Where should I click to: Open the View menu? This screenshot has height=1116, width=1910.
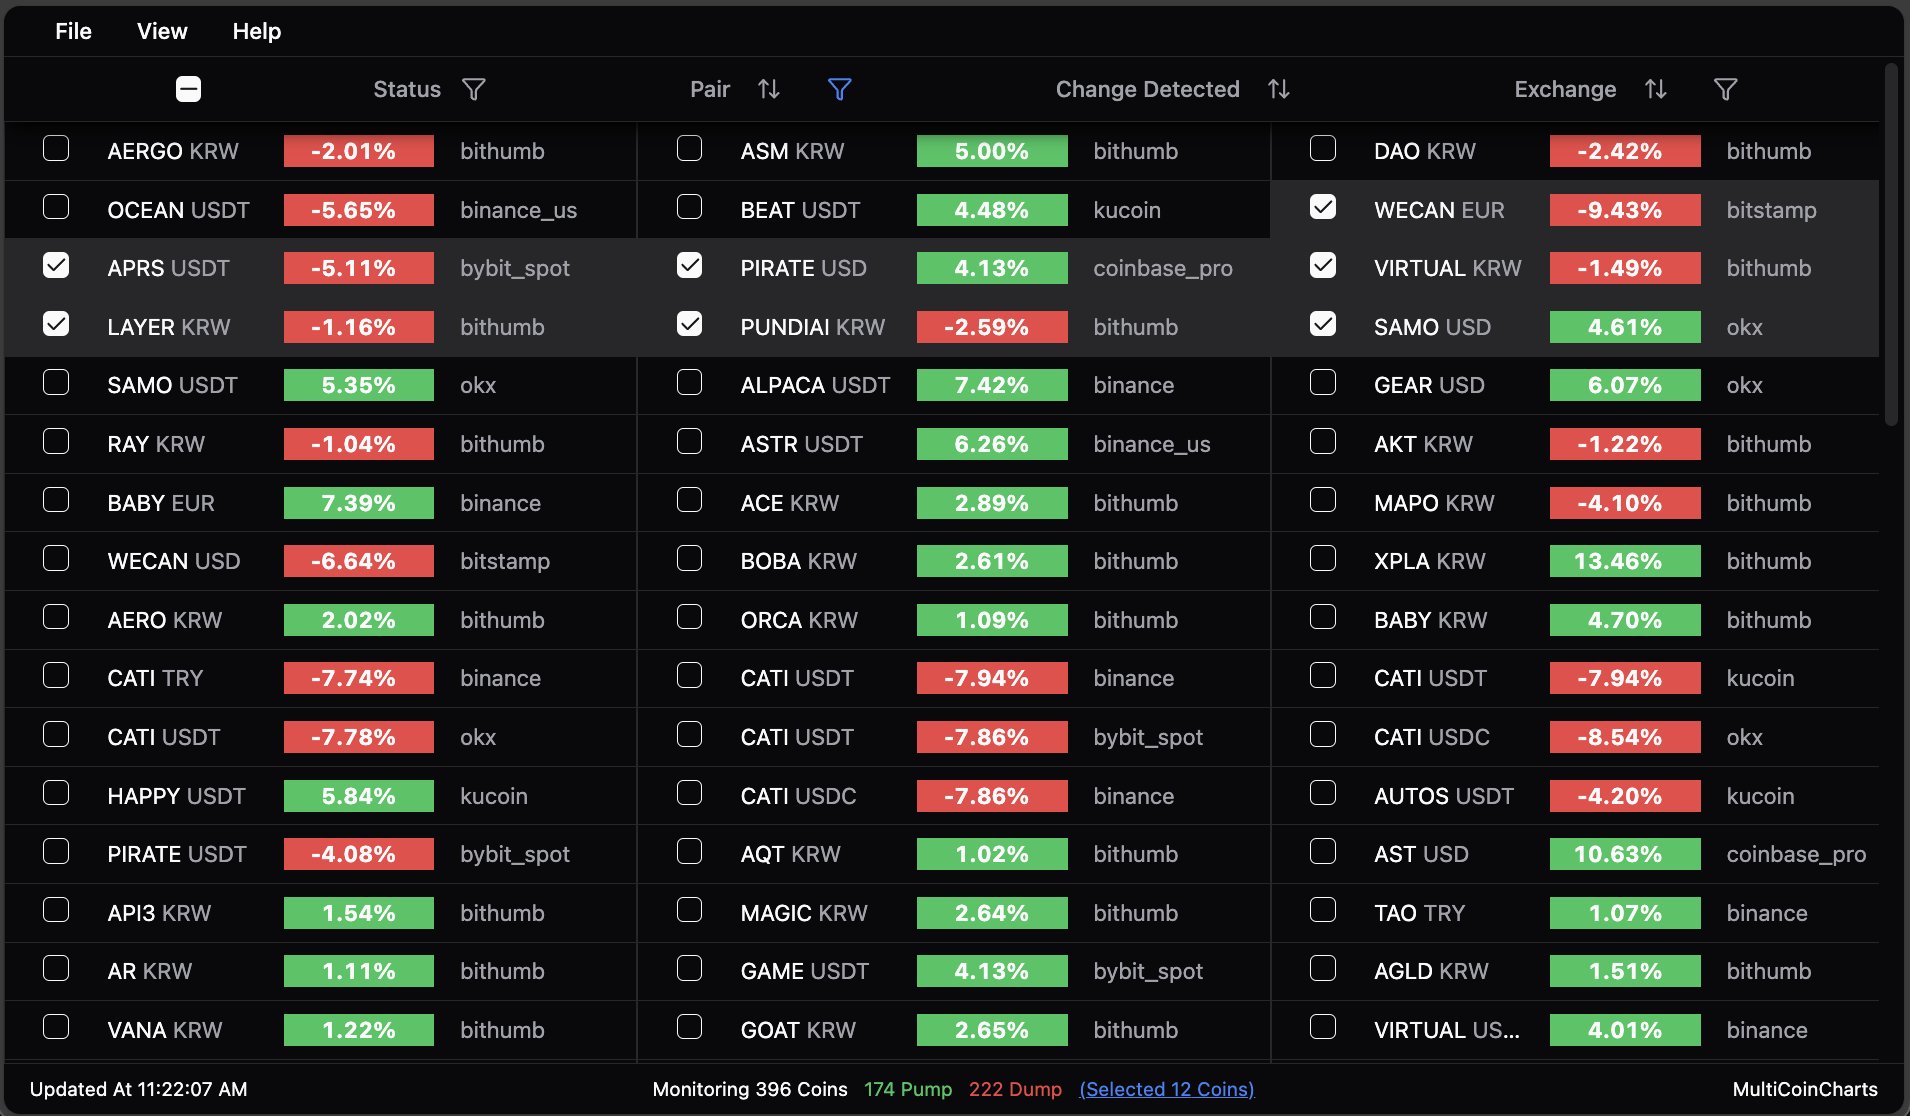[162, 31]
